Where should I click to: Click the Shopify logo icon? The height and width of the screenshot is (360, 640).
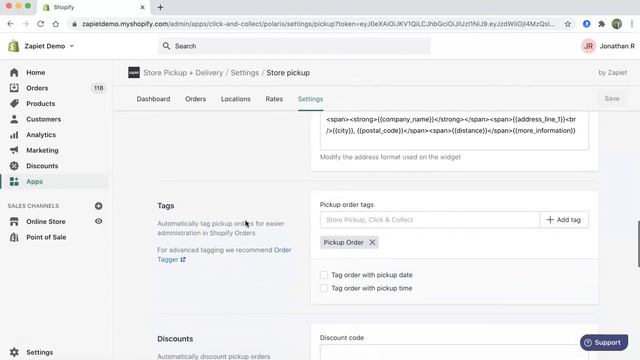13,46
